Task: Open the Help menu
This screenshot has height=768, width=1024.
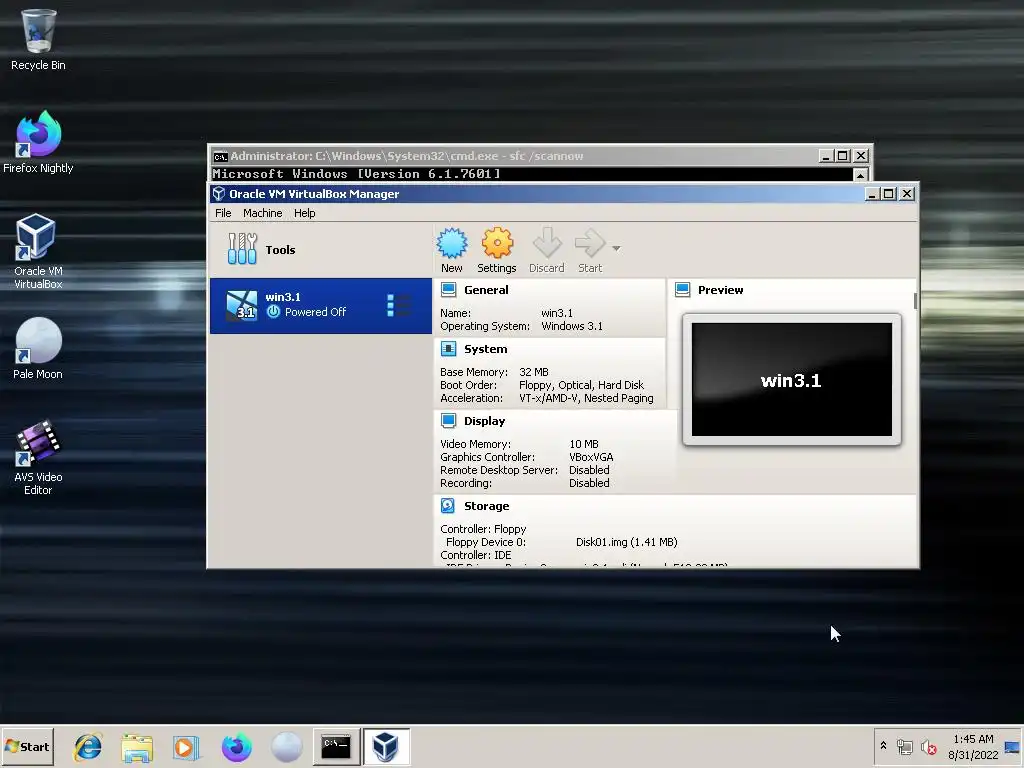Action: pyautogui.click(x=304, y=213)
